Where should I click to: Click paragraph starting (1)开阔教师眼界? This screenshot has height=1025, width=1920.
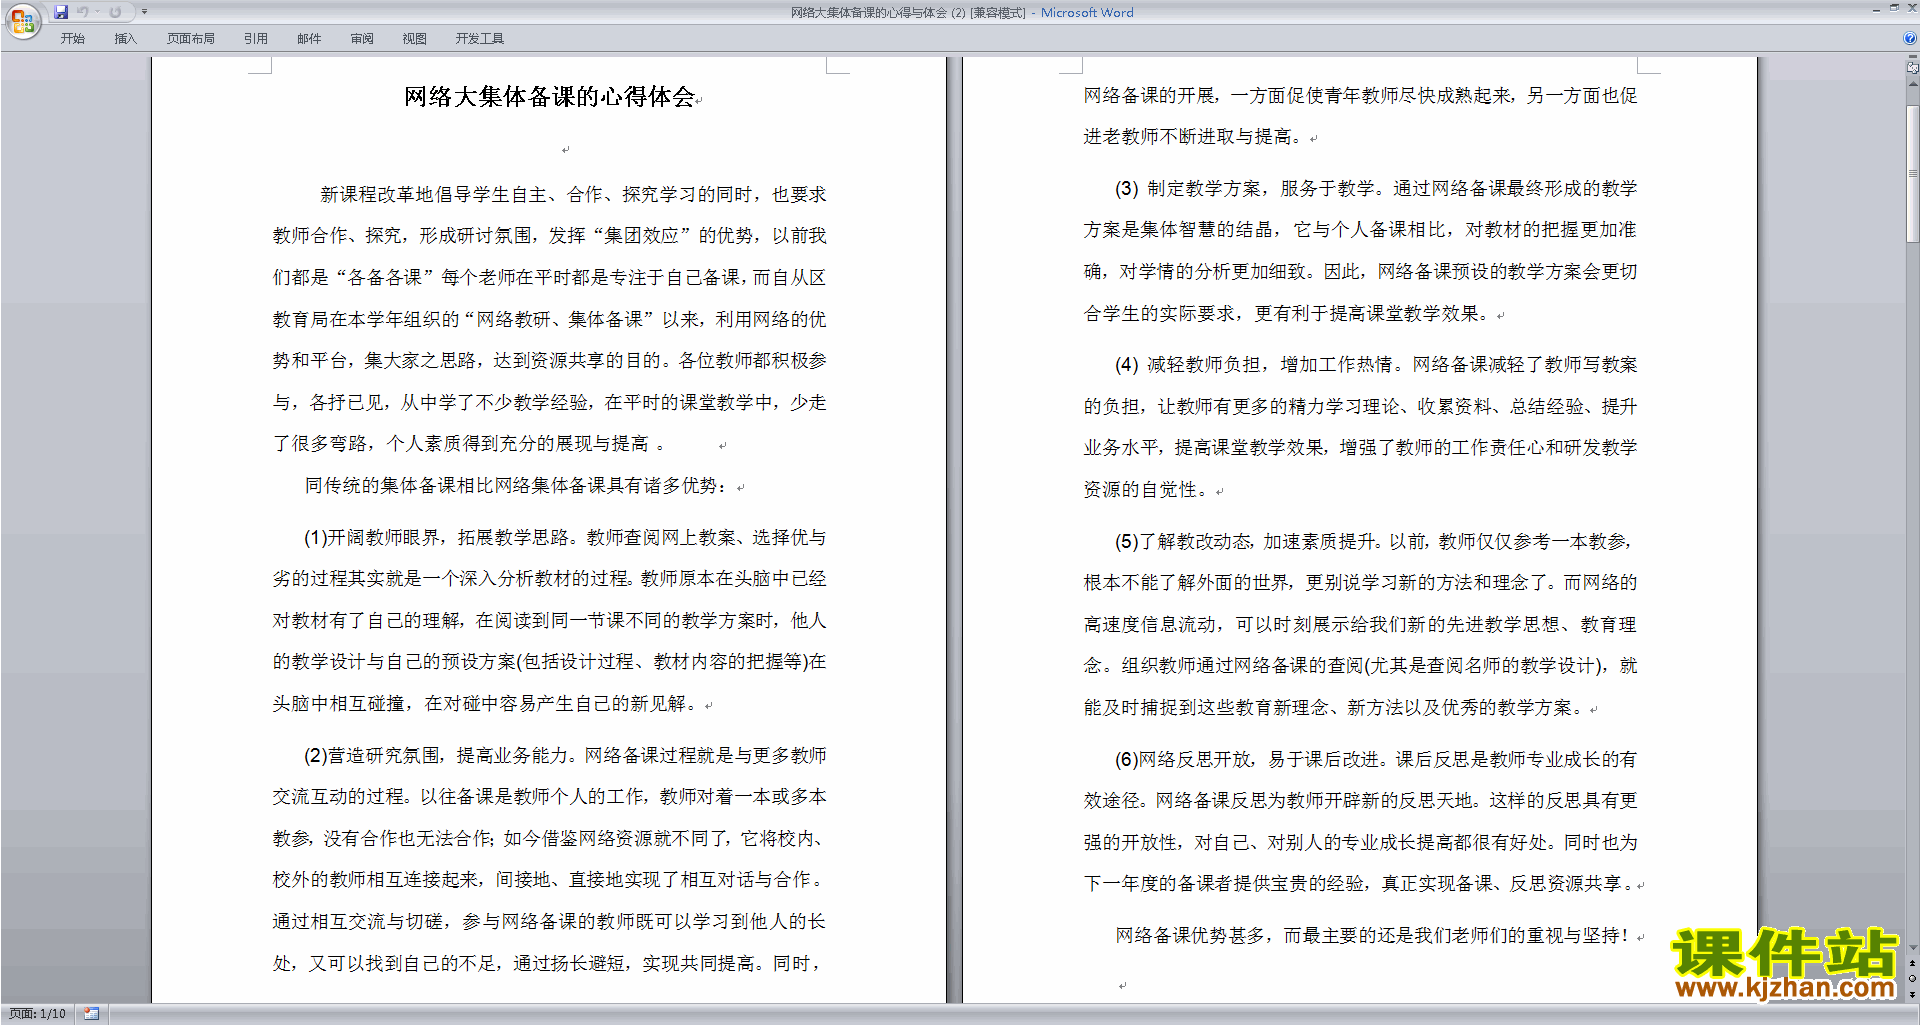[549, 621]
